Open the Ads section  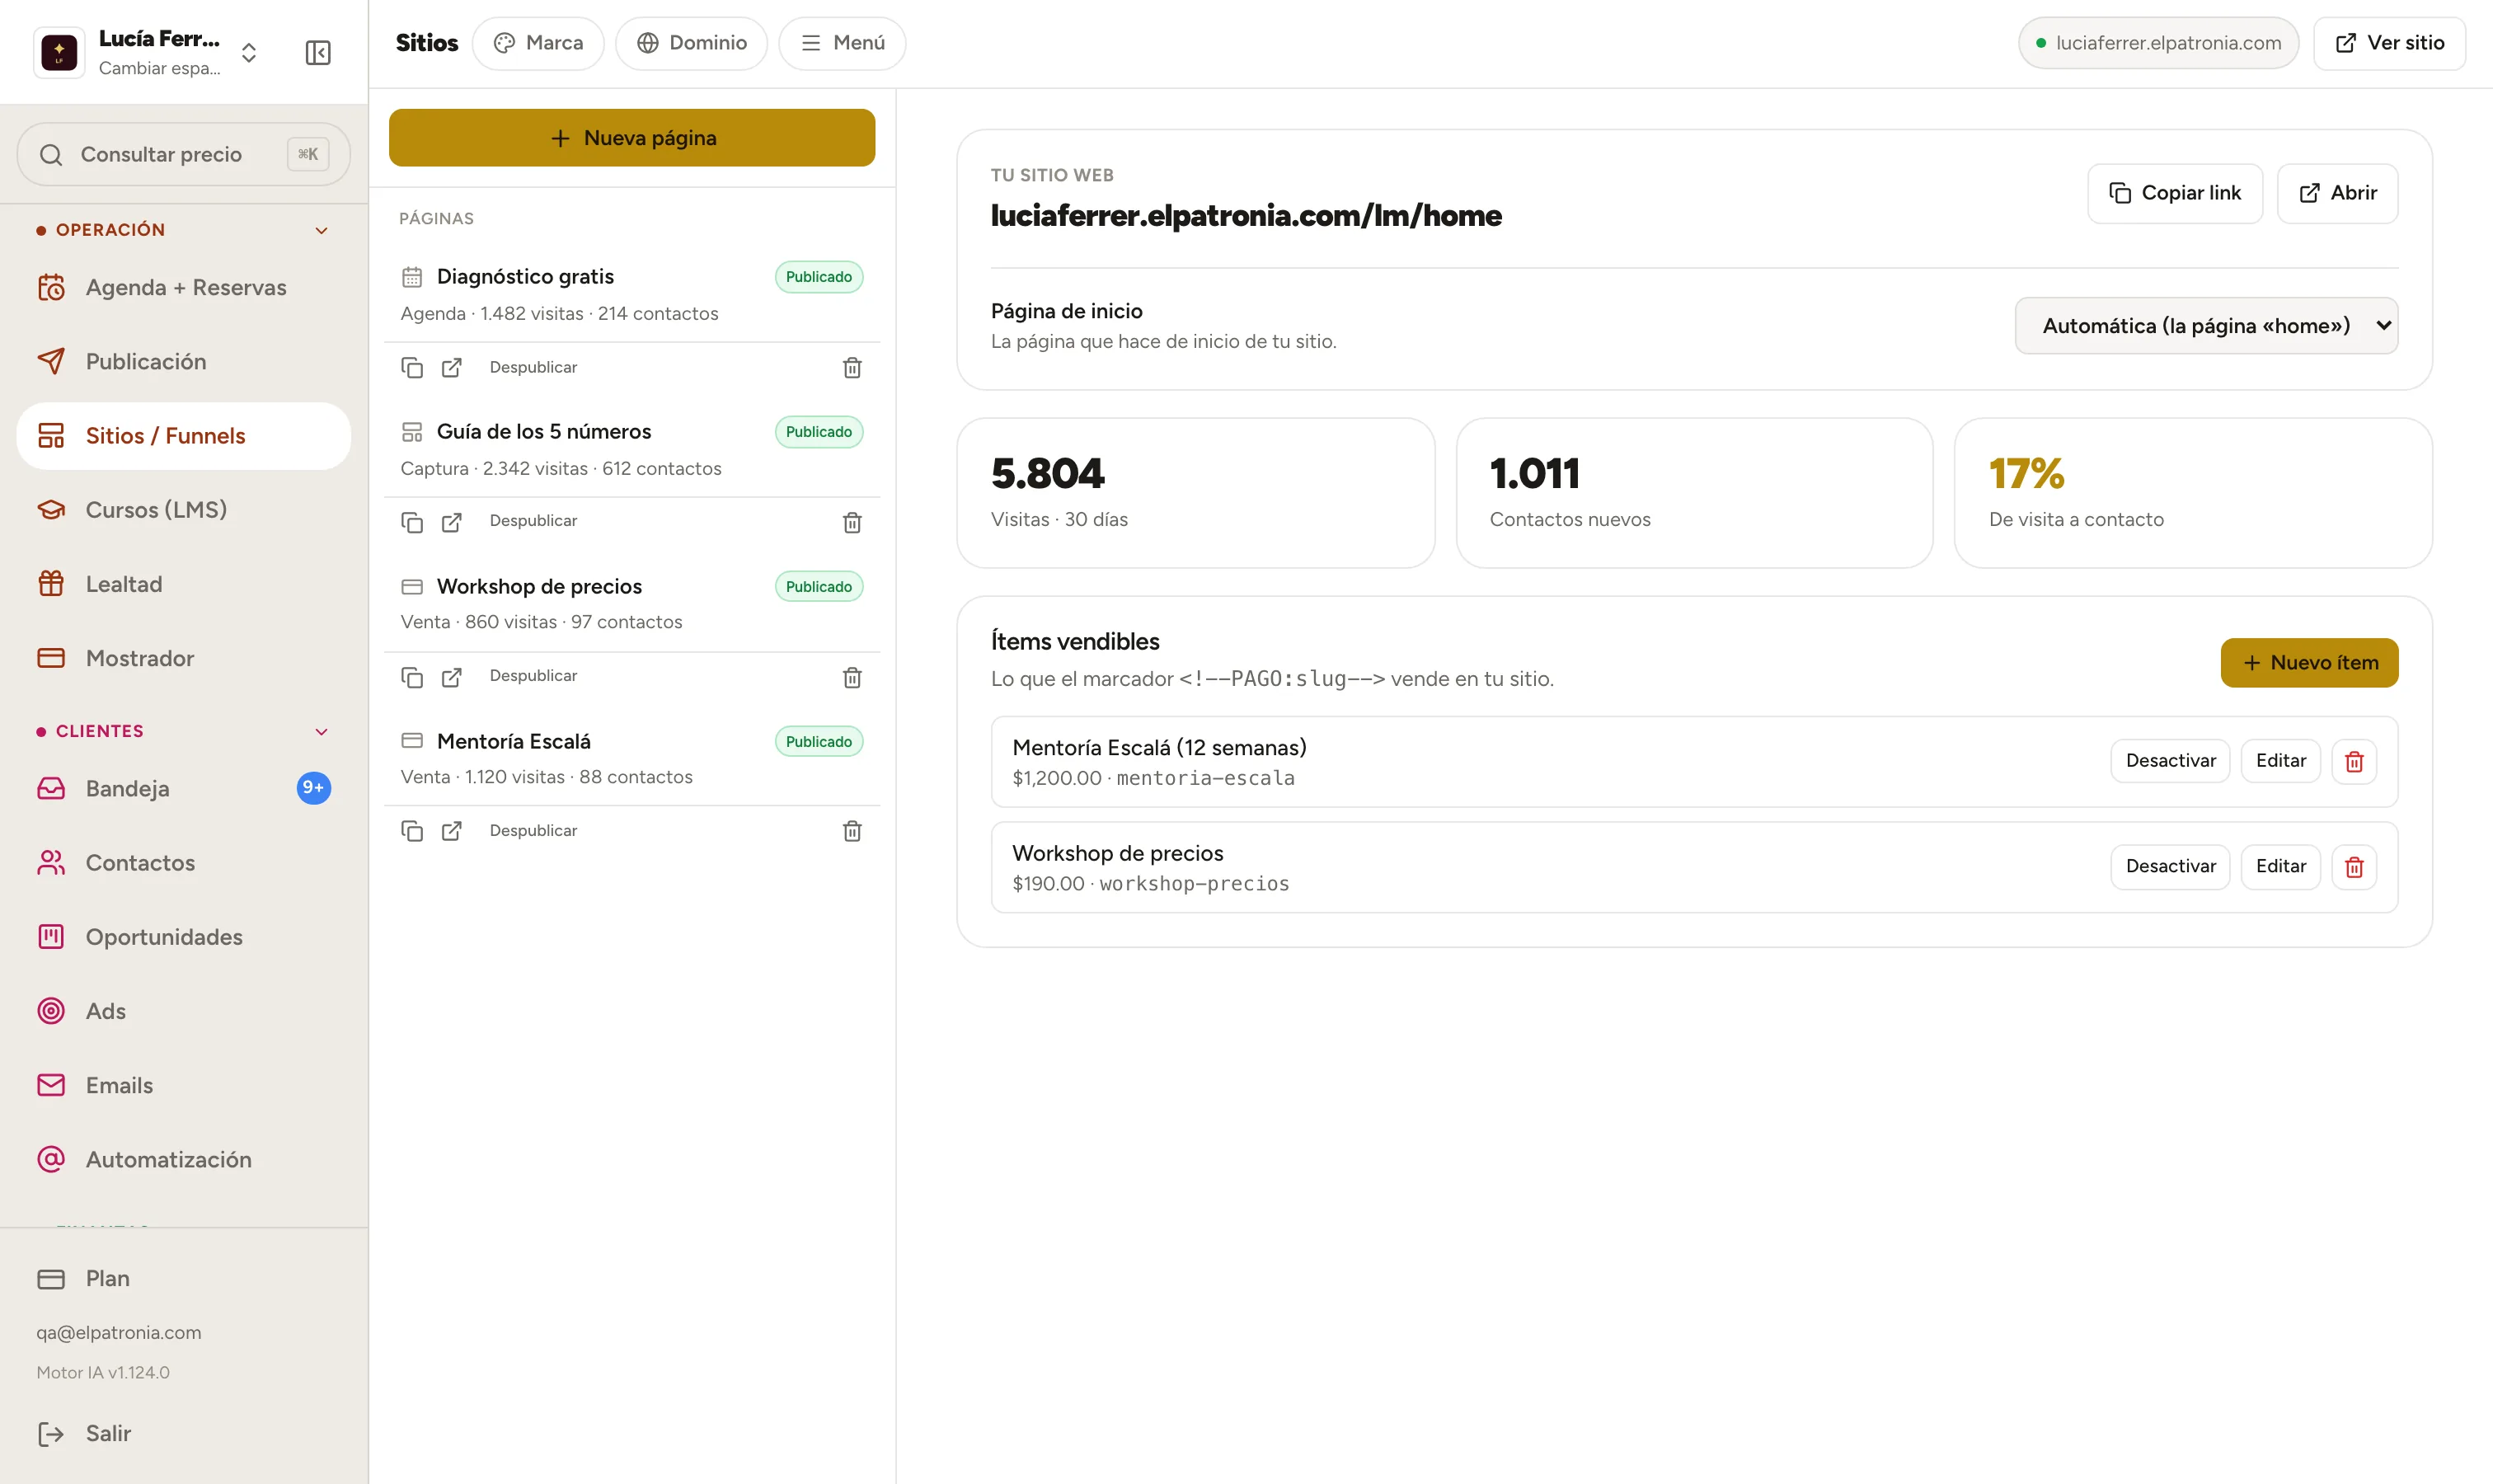[x=184, y=1011]
